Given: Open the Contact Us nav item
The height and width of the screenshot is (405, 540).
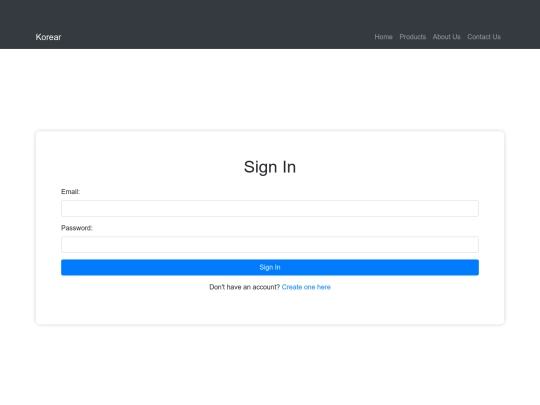Looking at the screenshot, I should pyautogui.click(x=484, y=37).
